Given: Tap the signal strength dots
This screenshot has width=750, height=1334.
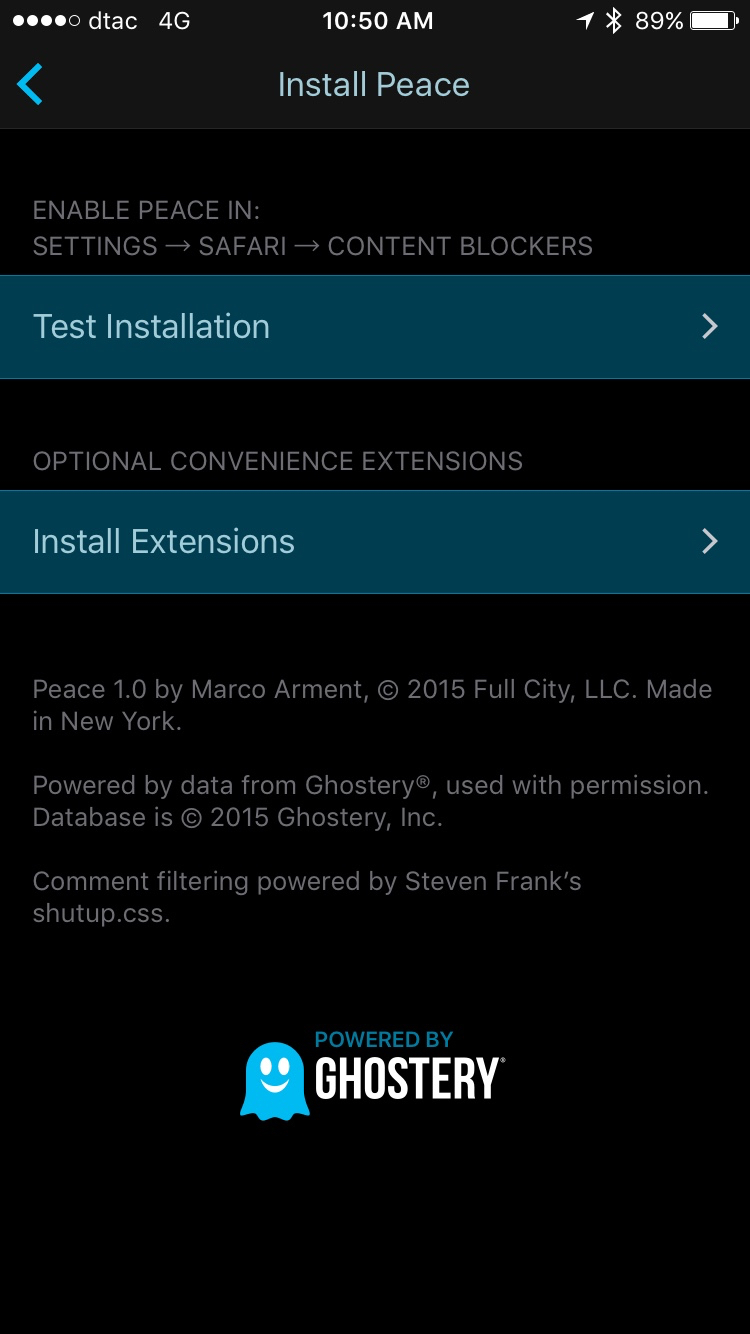Looking at the screenshot, I should click(46, 21).
